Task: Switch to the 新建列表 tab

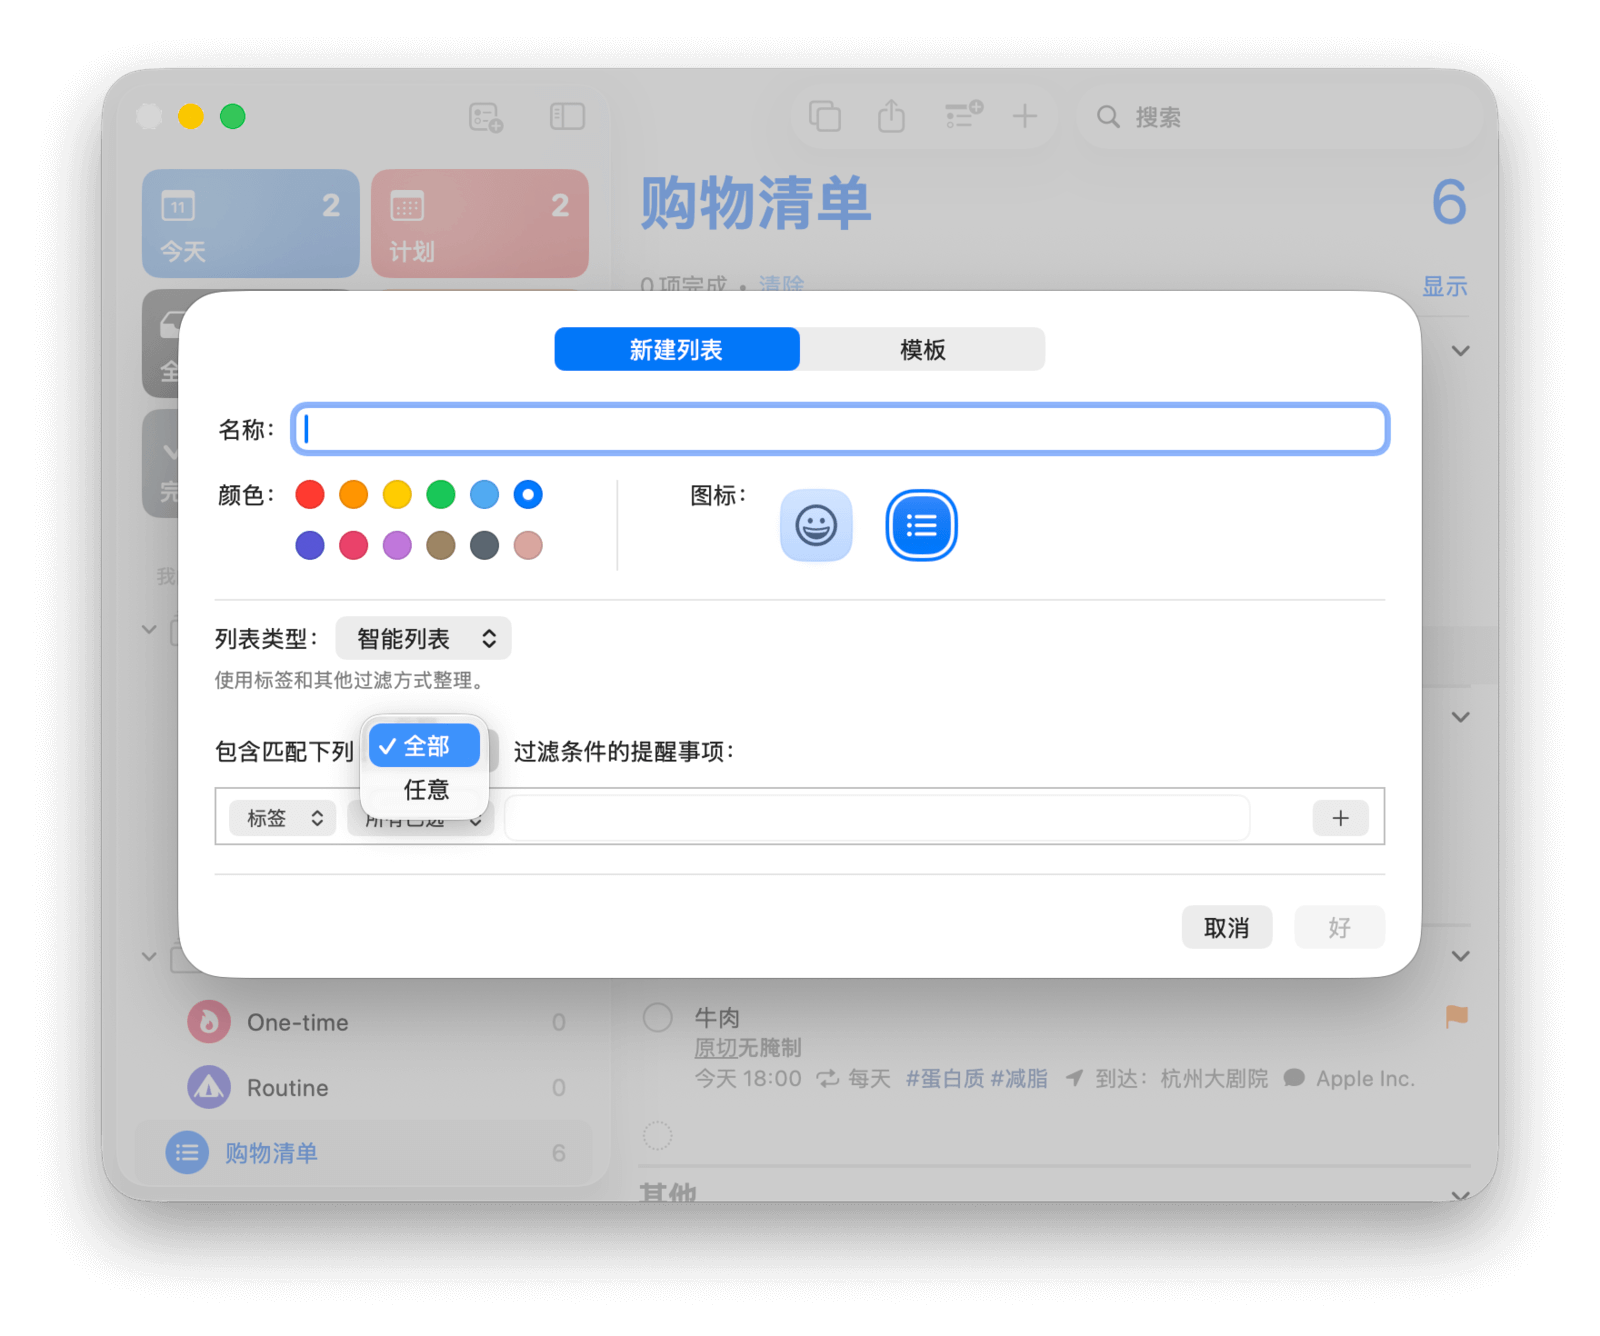Action: 677,350
